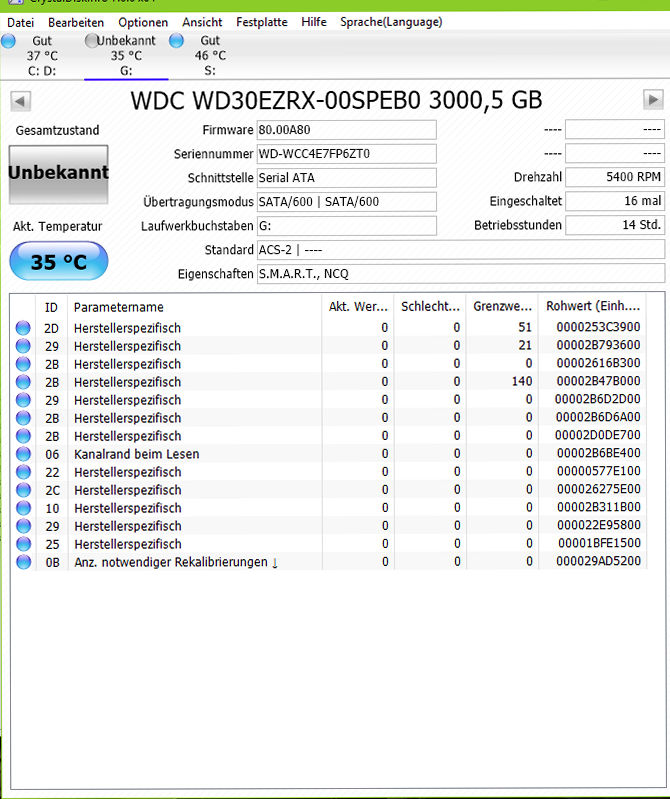670x799 pixels.
Task: Select the Kanalrand beim Lesen parameter
Action: click(137, 454)
